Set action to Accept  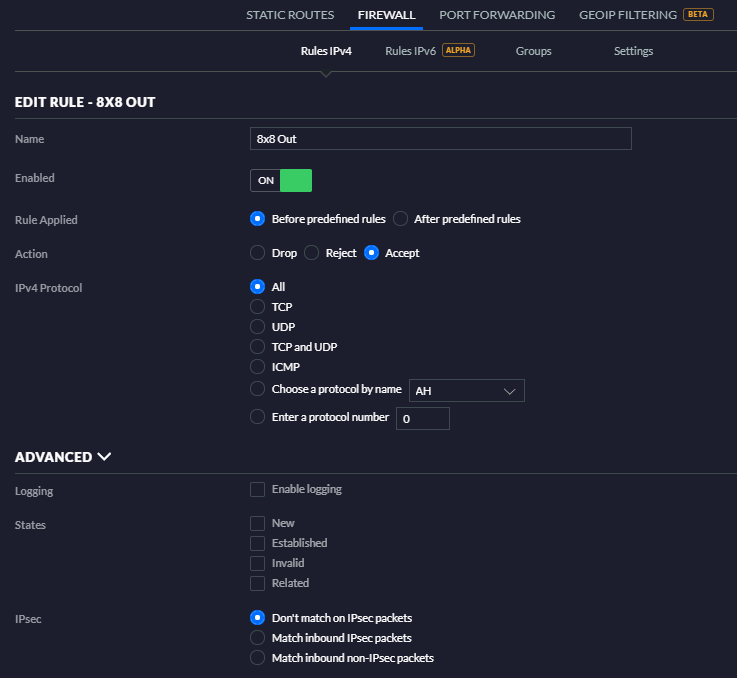(x=371, y=253)
